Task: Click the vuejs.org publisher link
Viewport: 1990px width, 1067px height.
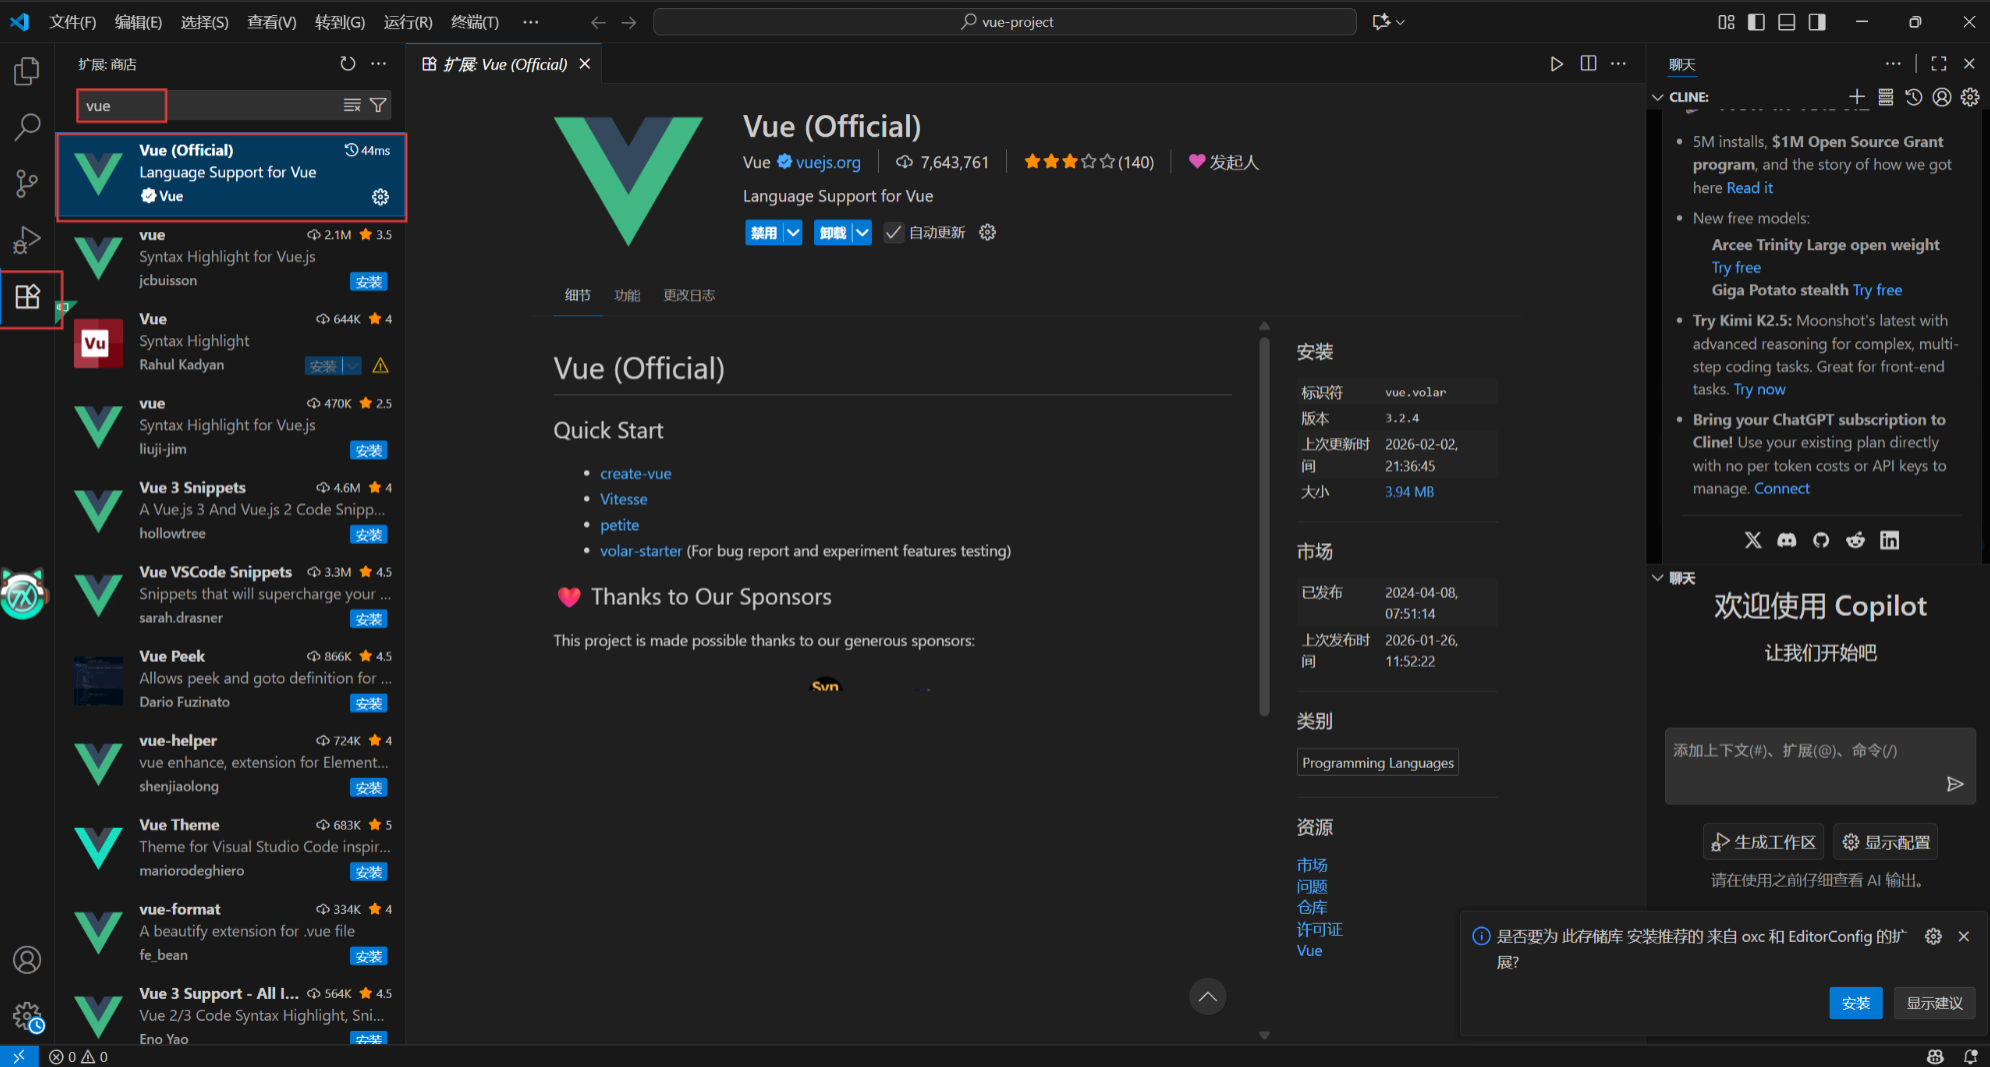Action: coord(828,162)
